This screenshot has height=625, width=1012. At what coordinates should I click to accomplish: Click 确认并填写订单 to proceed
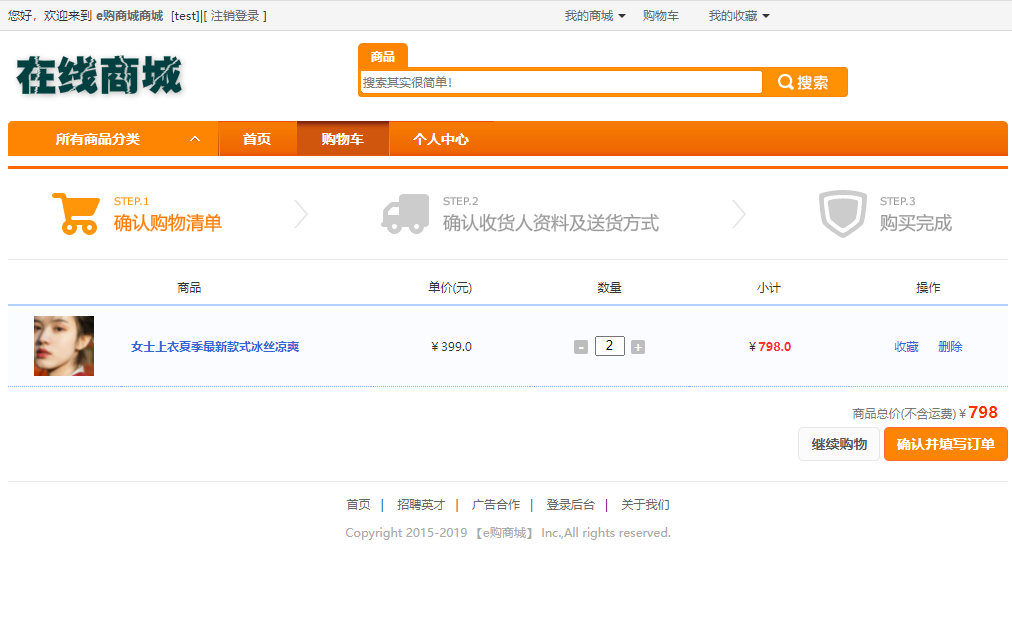pyautogui.click(x=945, y=444)
